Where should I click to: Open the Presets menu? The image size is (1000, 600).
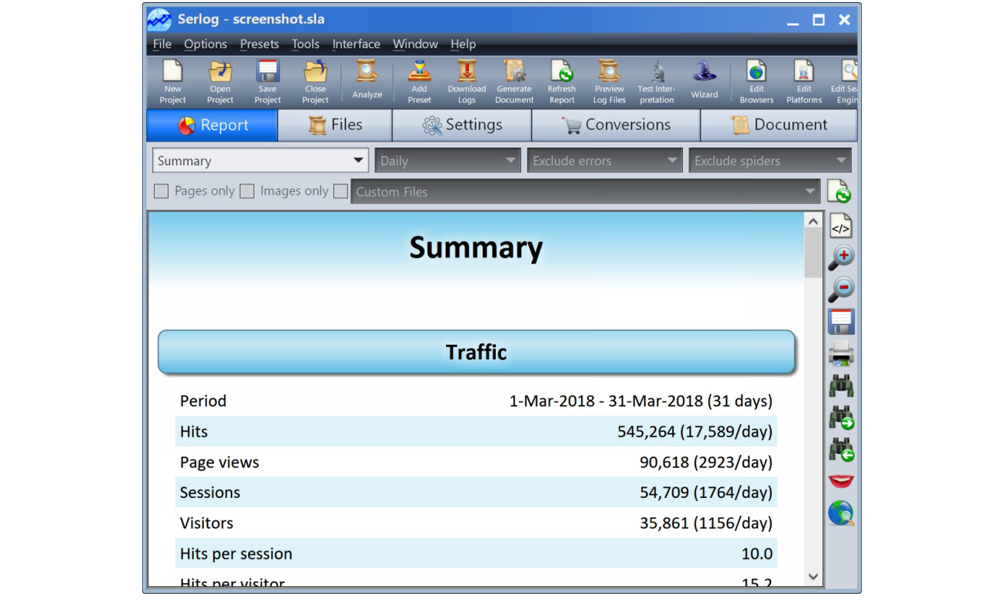click(259, 44)
